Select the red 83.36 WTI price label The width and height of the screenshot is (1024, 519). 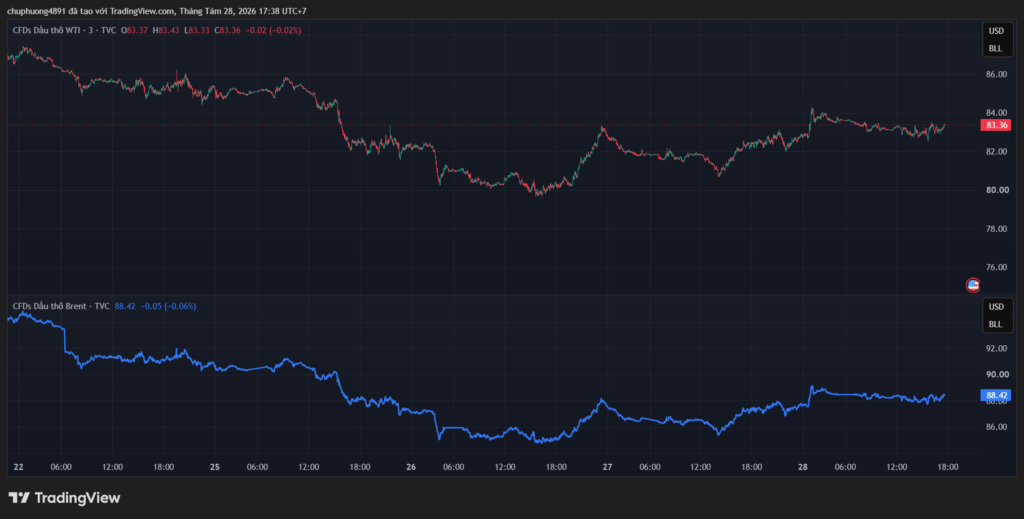pyautogui.click(x=995, y=125)
